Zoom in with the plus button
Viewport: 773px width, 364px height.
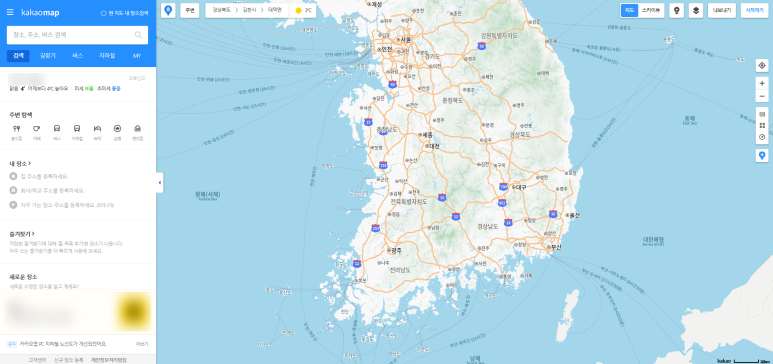point(762,83)
